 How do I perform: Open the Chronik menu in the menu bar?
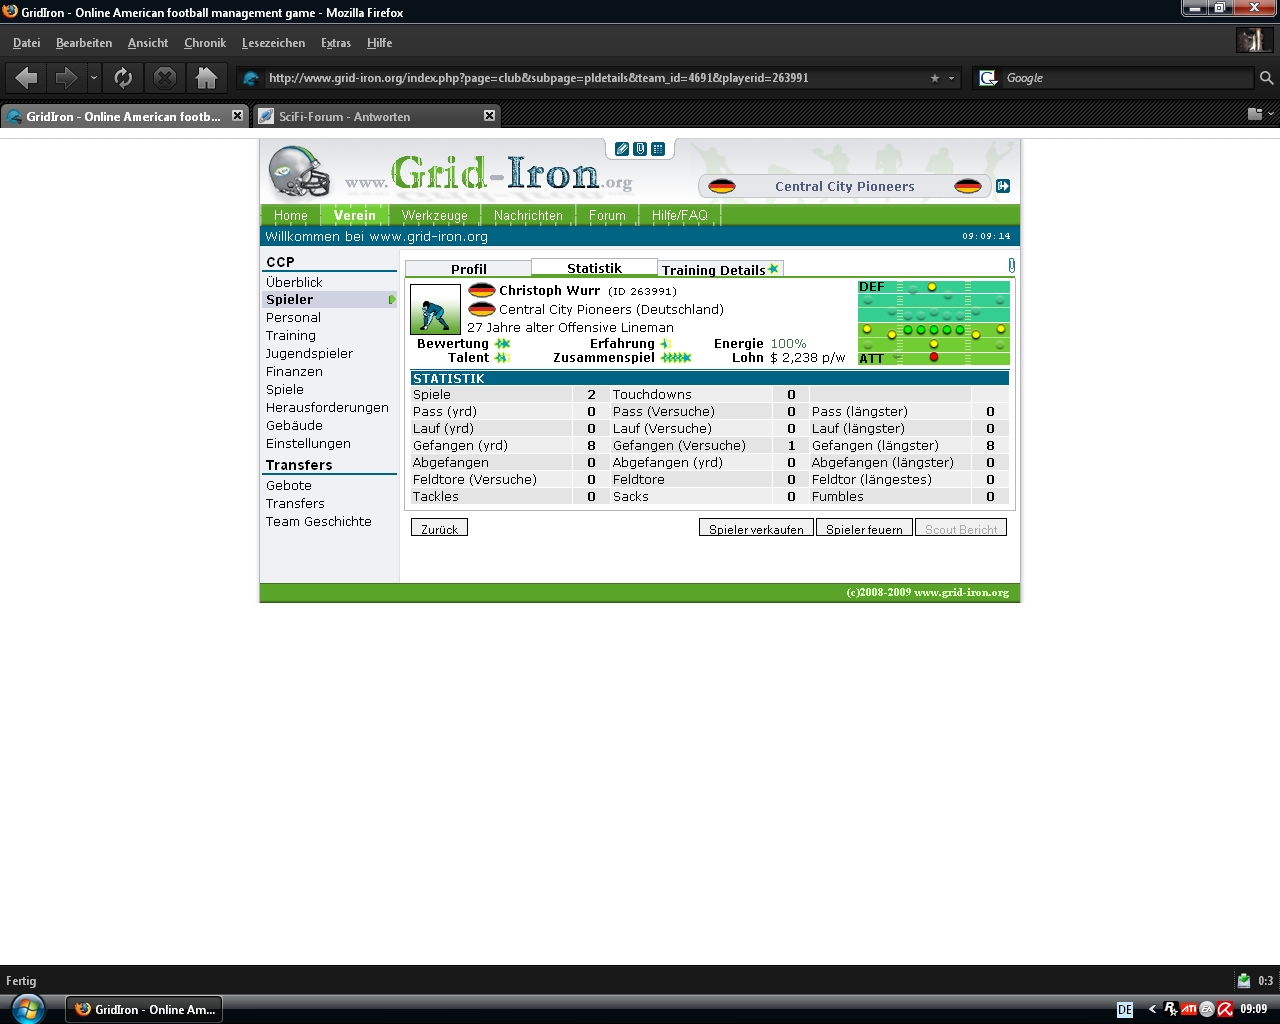click(x=205, y=43)
